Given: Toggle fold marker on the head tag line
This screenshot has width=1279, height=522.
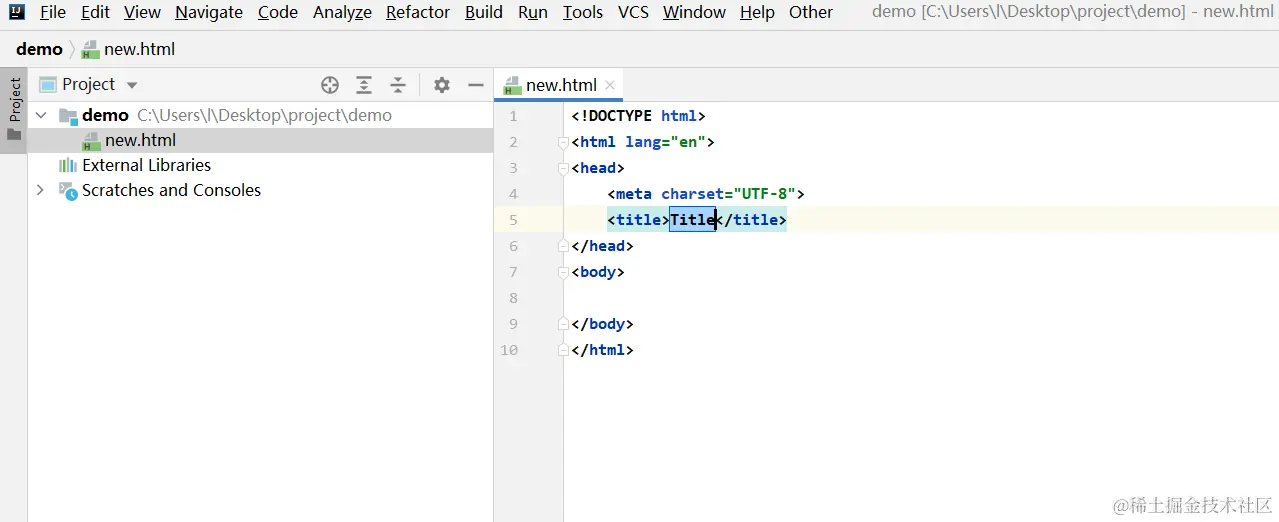Looking at the screenshot, I should 563,168.
